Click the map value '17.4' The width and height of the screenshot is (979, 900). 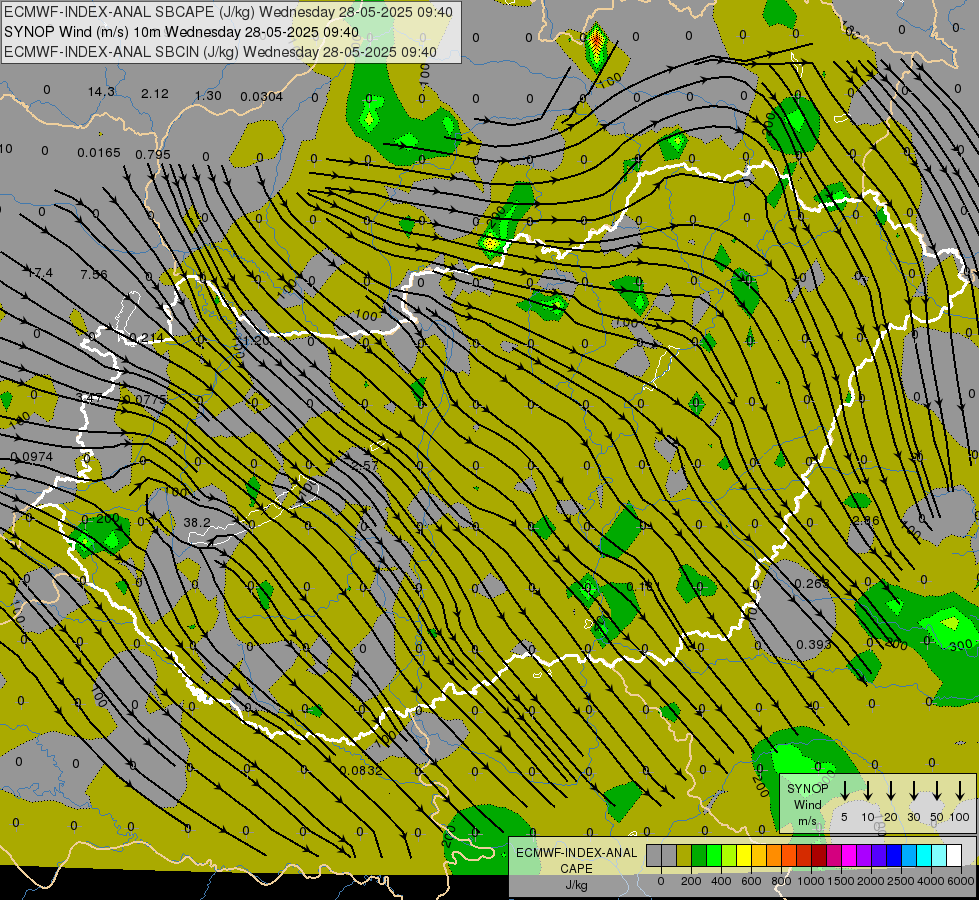(39, 272)
